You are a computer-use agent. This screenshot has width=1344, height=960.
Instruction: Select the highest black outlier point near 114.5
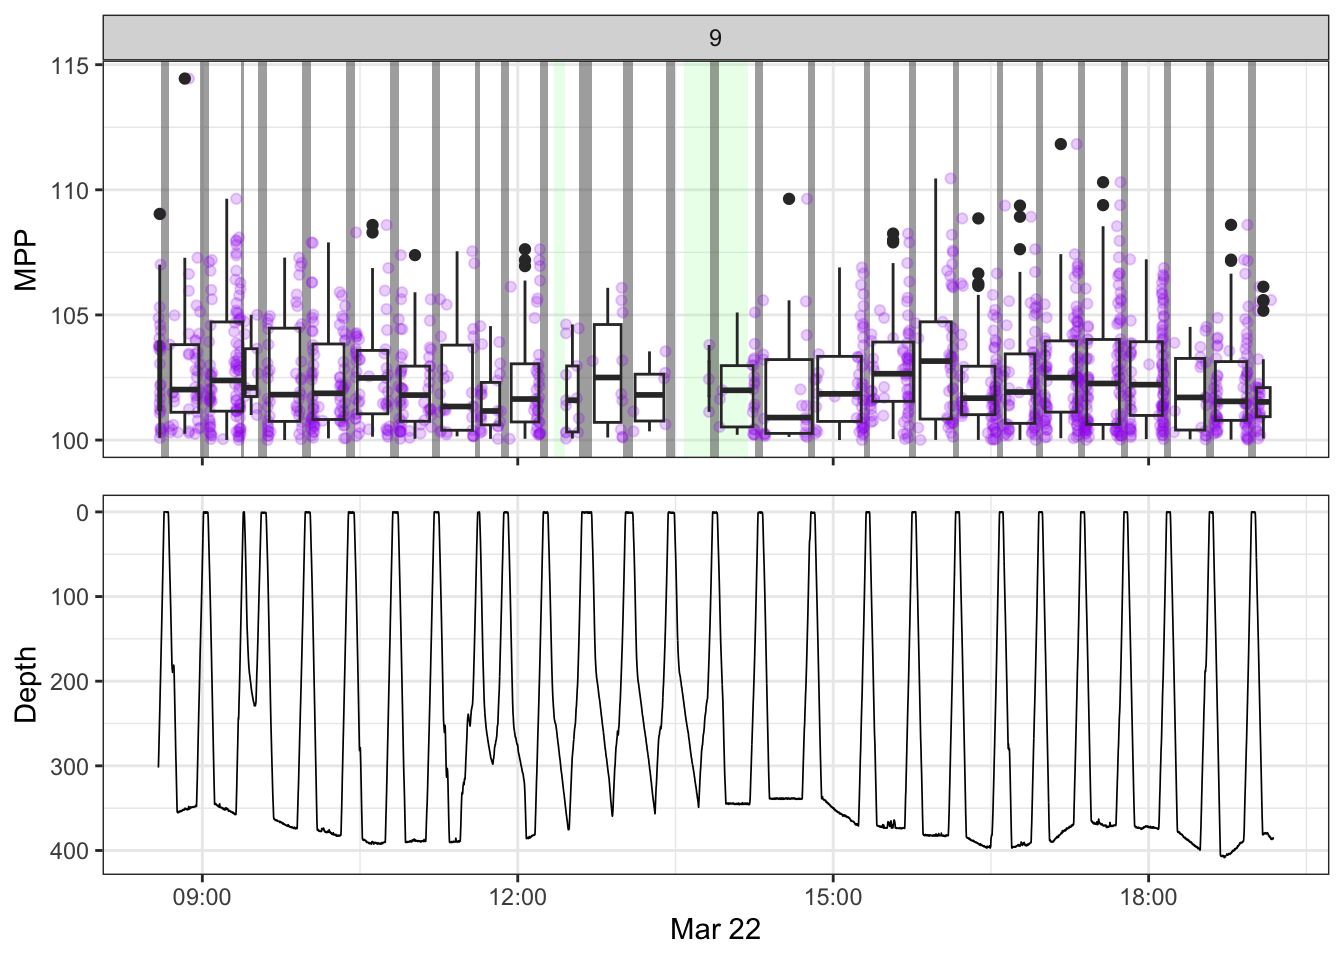(185, 79)
